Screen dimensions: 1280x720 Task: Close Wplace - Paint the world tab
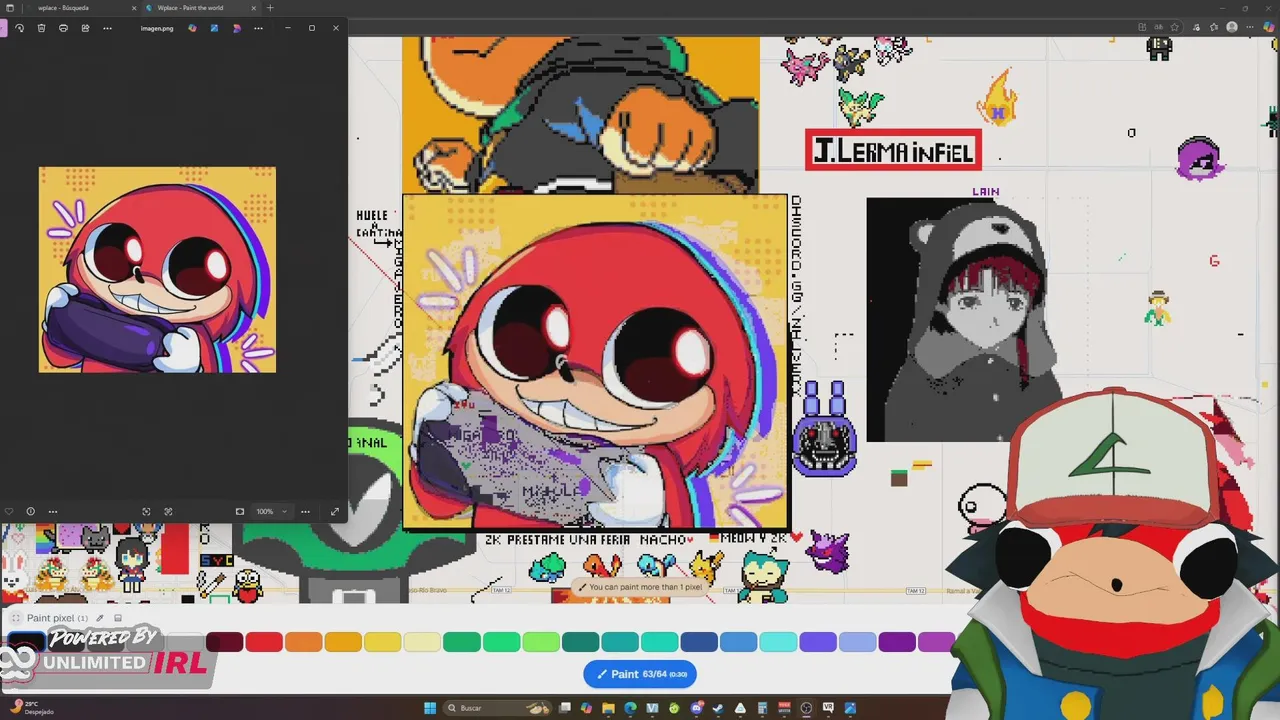tap(254, 8)
